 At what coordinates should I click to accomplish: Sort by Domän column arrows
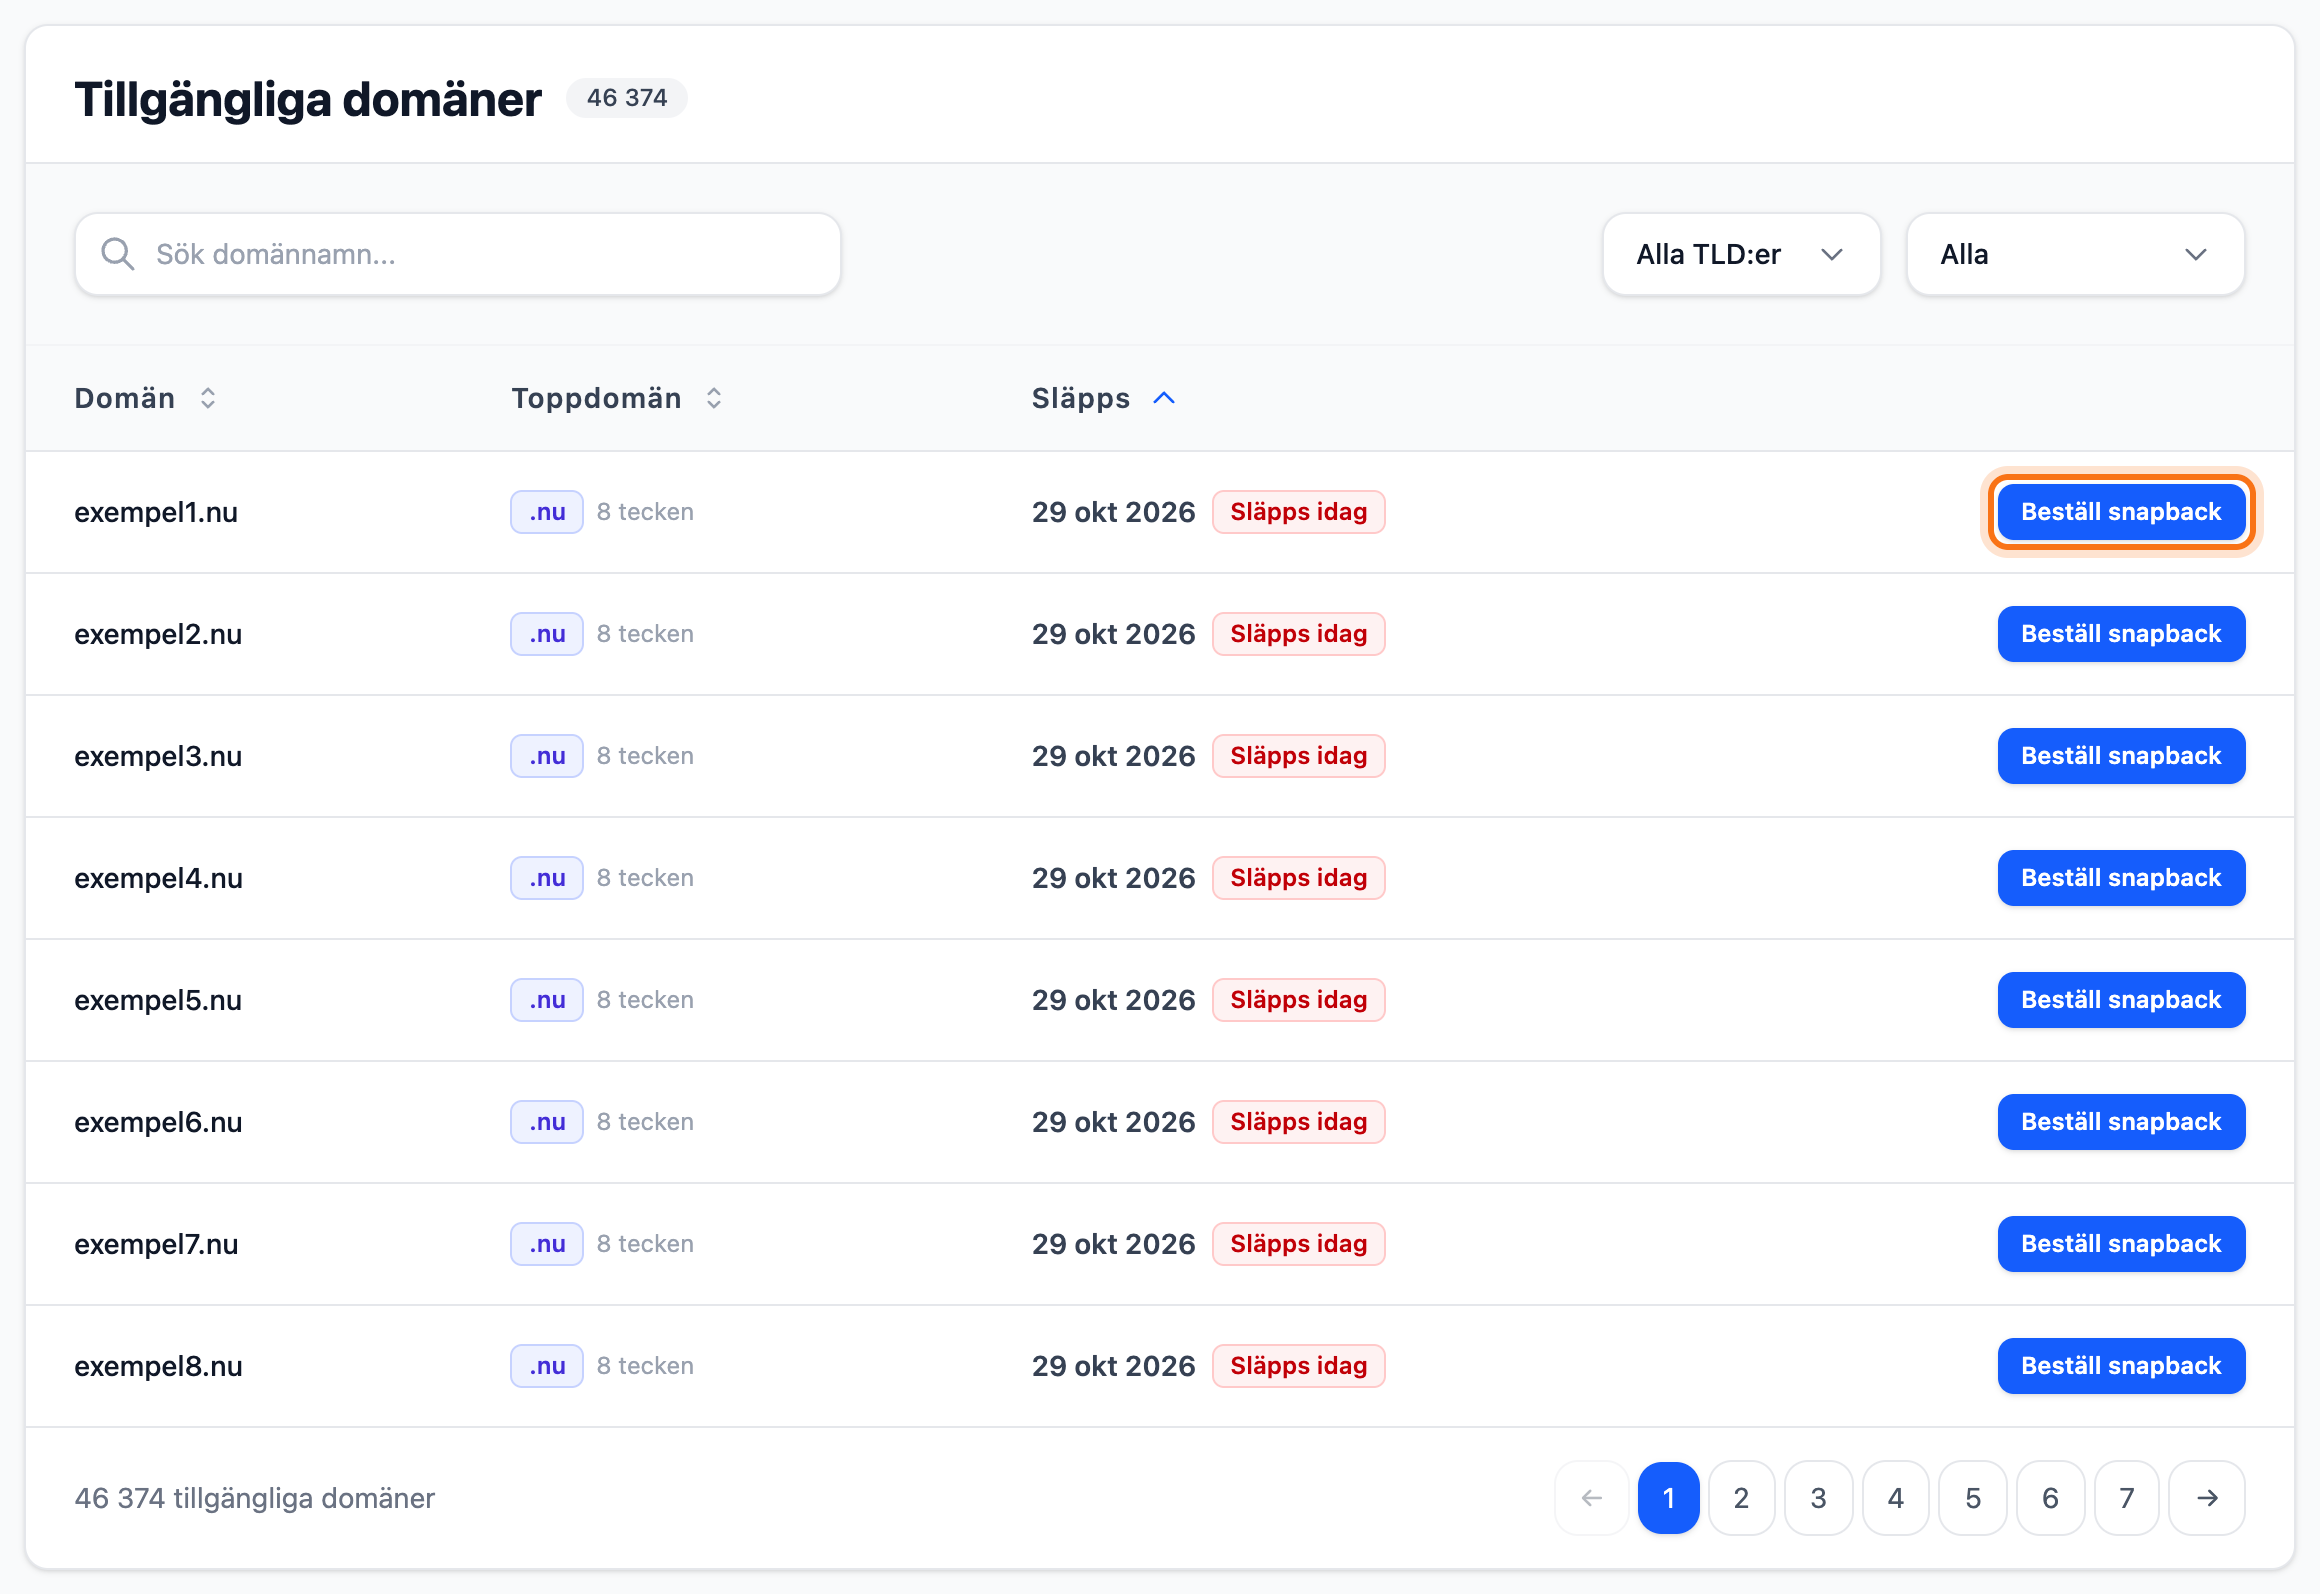pos(208,398)
